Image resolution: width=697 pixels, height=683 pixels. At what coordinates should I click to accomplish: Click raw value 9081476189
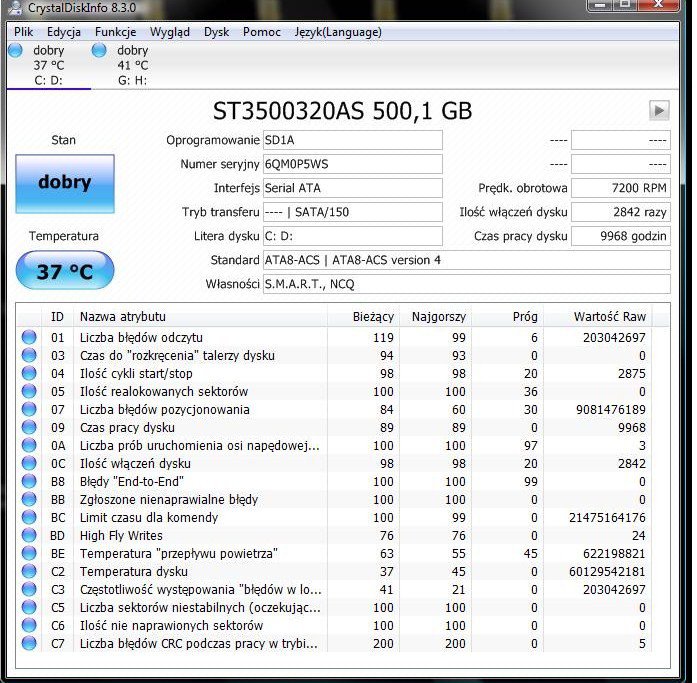pyautogui.click(x=611, y=409)
